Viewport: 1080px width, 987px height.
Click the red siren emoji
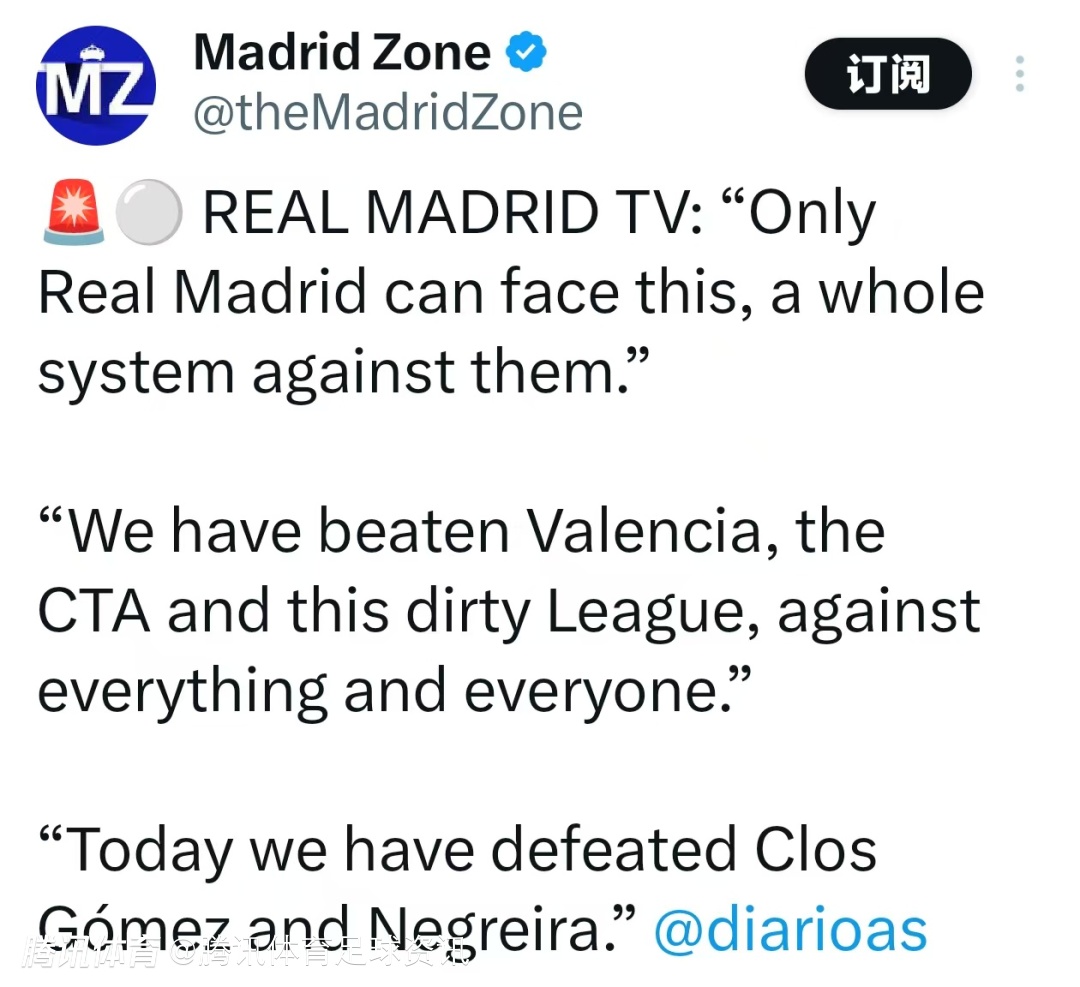pyautogui.click(x=73, y=214)
